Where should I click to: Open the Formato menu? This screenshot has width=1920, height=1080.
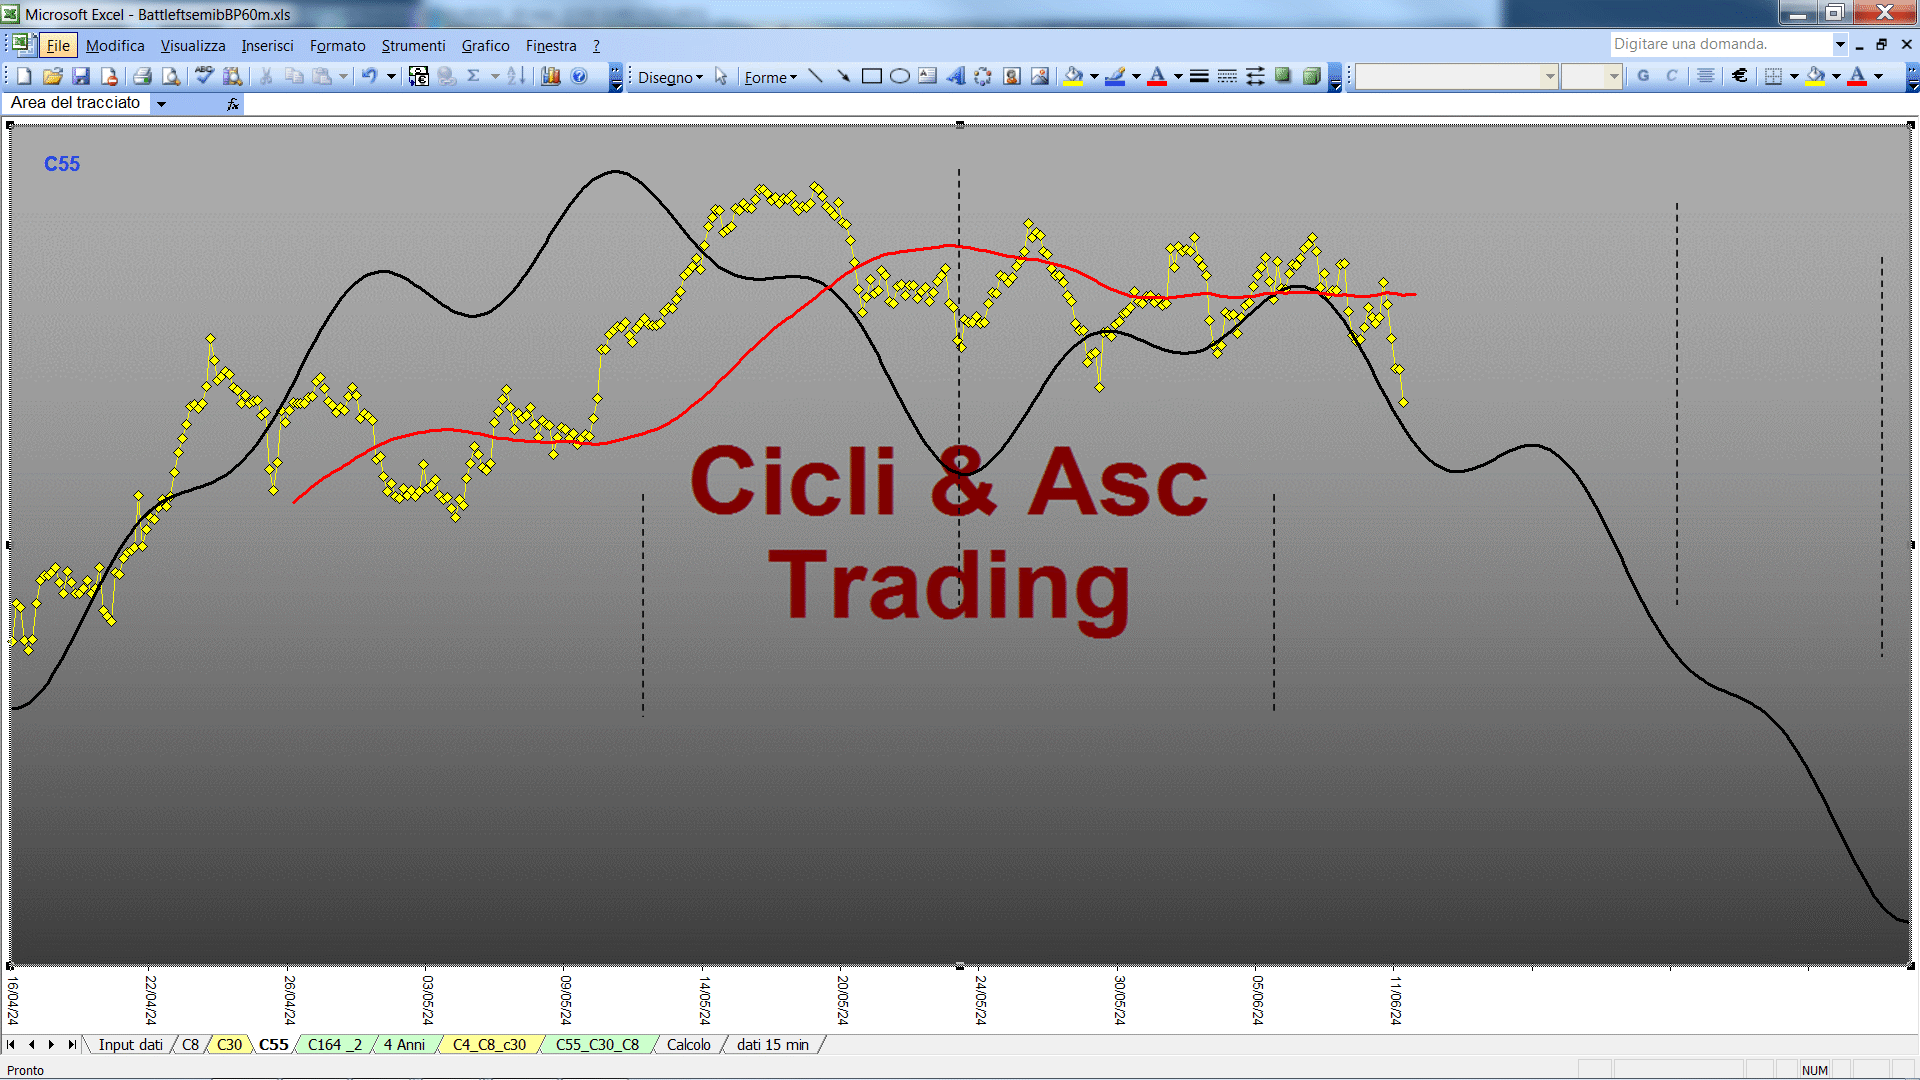pos(337,46)
